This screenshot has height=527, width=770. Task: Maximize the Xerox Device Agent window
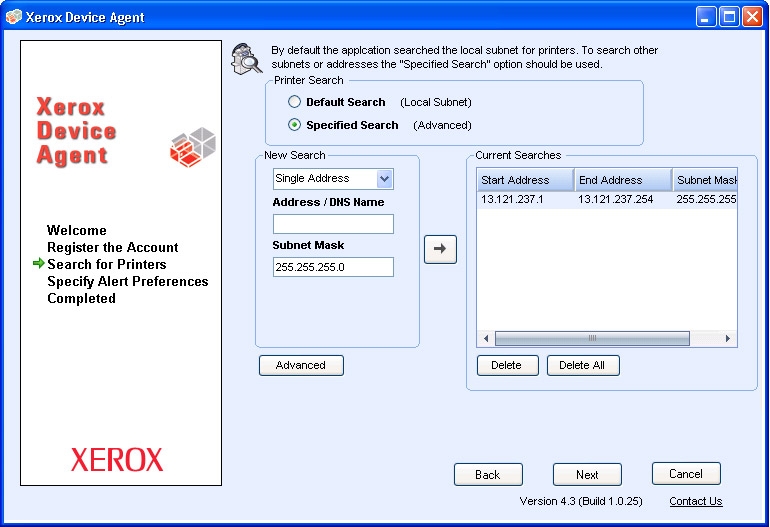[729, 17]
